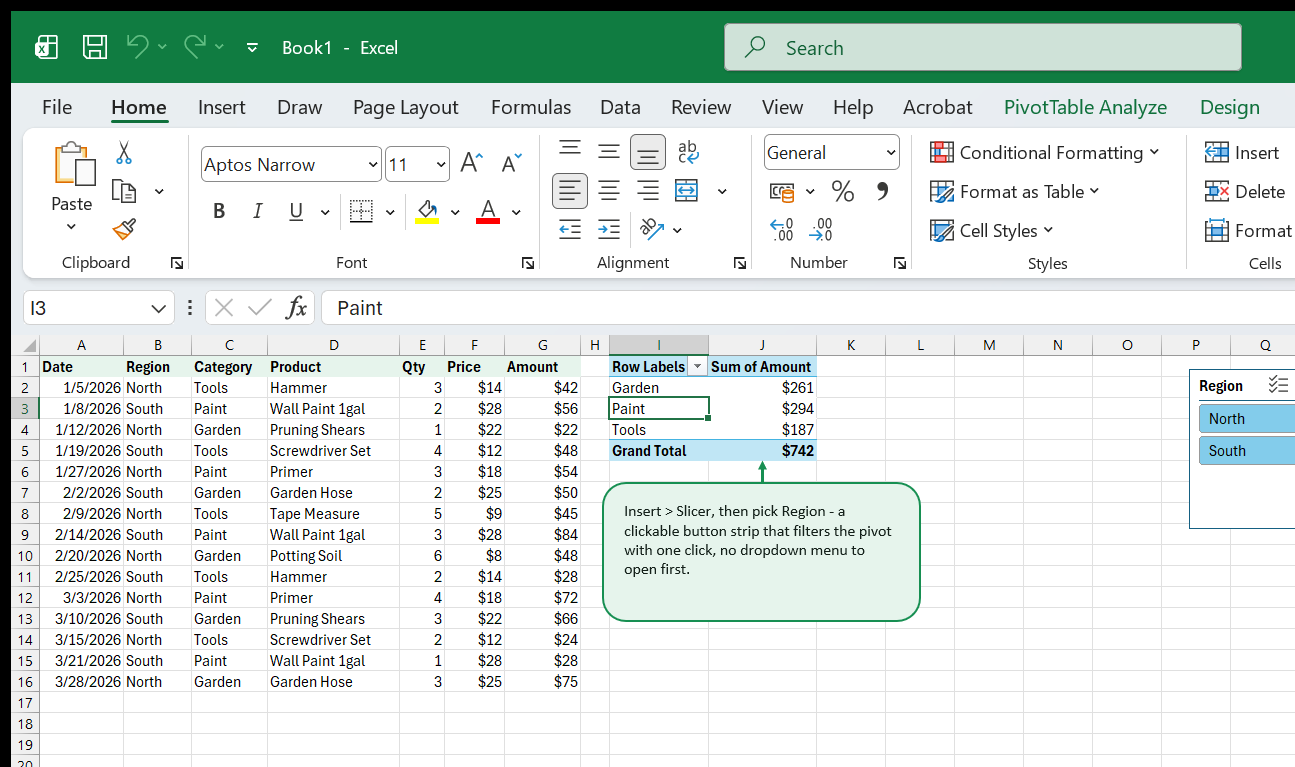Open General number format dropdown
The height and width of the screenshot is (767, 1295).
click(x=891, y=153)
